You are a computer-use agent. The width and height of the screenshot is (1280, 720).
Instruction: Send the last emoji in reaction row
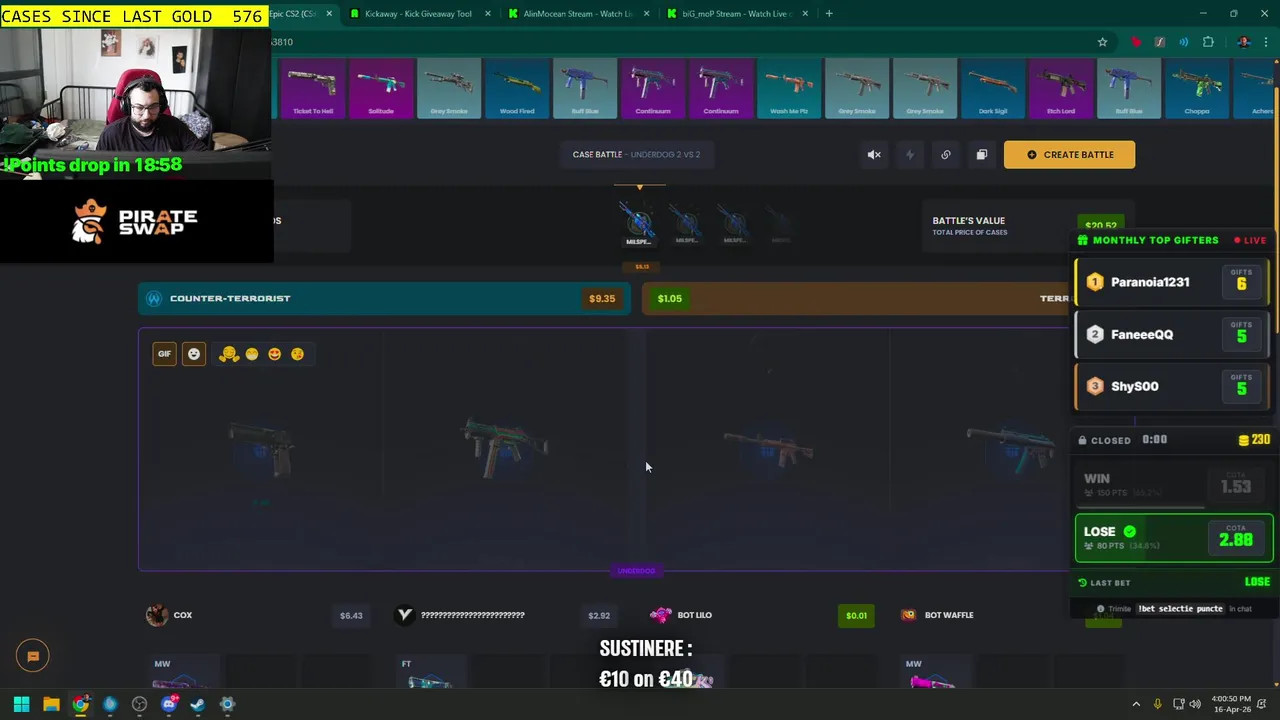pos(297,354)
